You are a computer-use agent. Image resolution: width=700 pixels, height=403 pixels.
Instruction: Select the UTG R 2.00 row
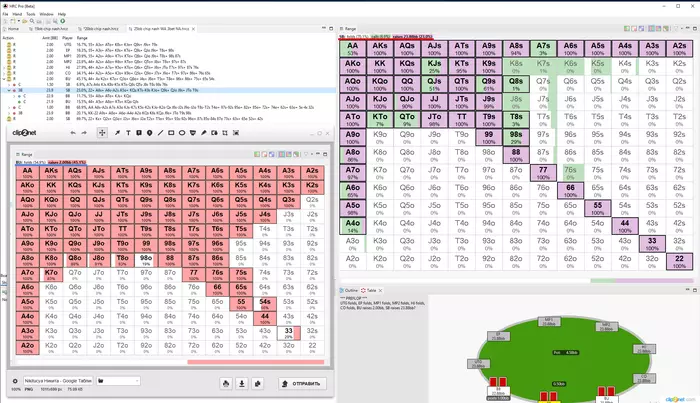click(169, 45)
